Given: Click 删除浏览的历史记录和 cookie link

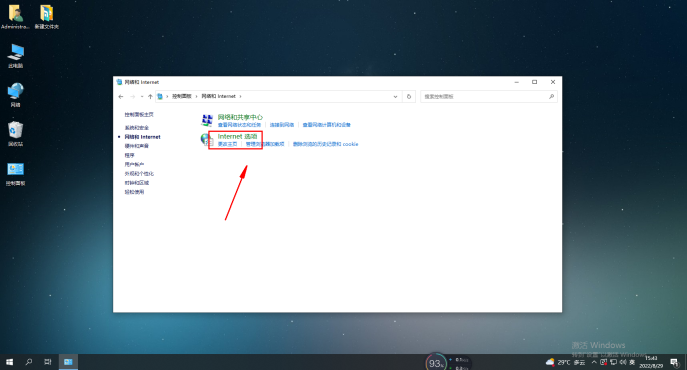Looking at the screenshot, I should pyautogui.click(x=326, y=144).
